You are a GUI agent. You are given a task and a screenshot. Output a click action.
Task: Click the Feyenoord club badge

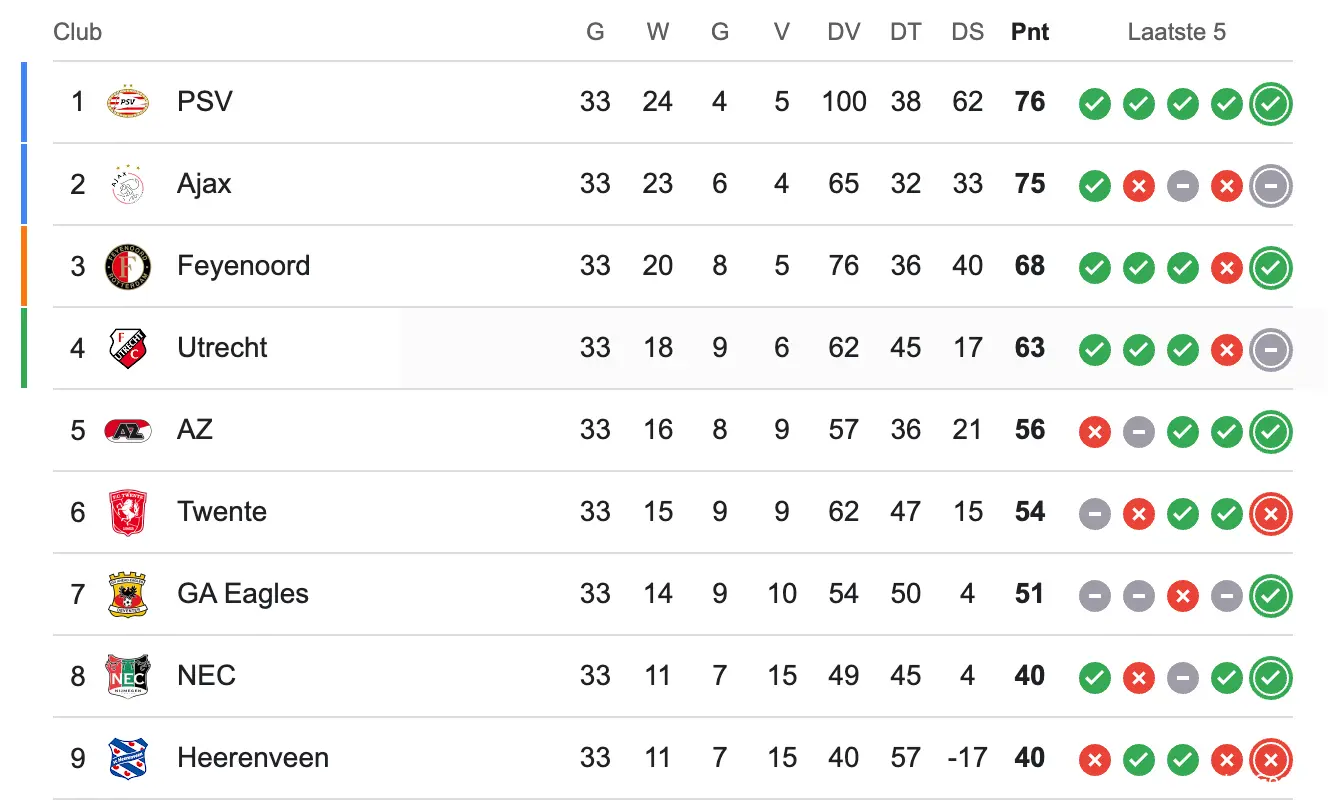click(x=128, y=266)
